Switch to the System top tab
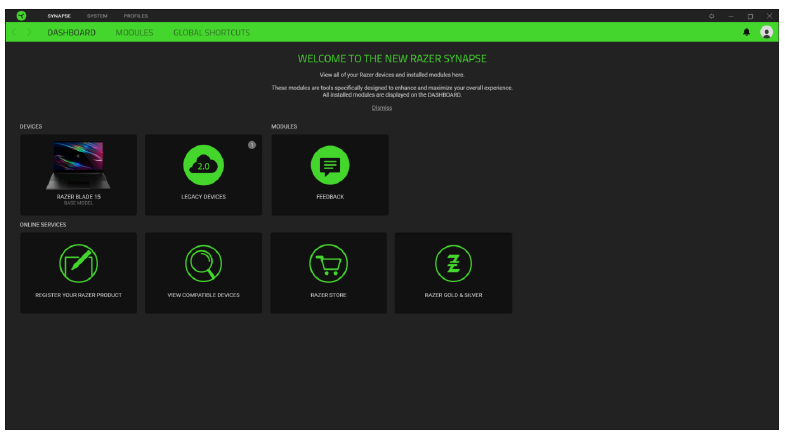This screenshot has width=785, height=439. (97, 16)
